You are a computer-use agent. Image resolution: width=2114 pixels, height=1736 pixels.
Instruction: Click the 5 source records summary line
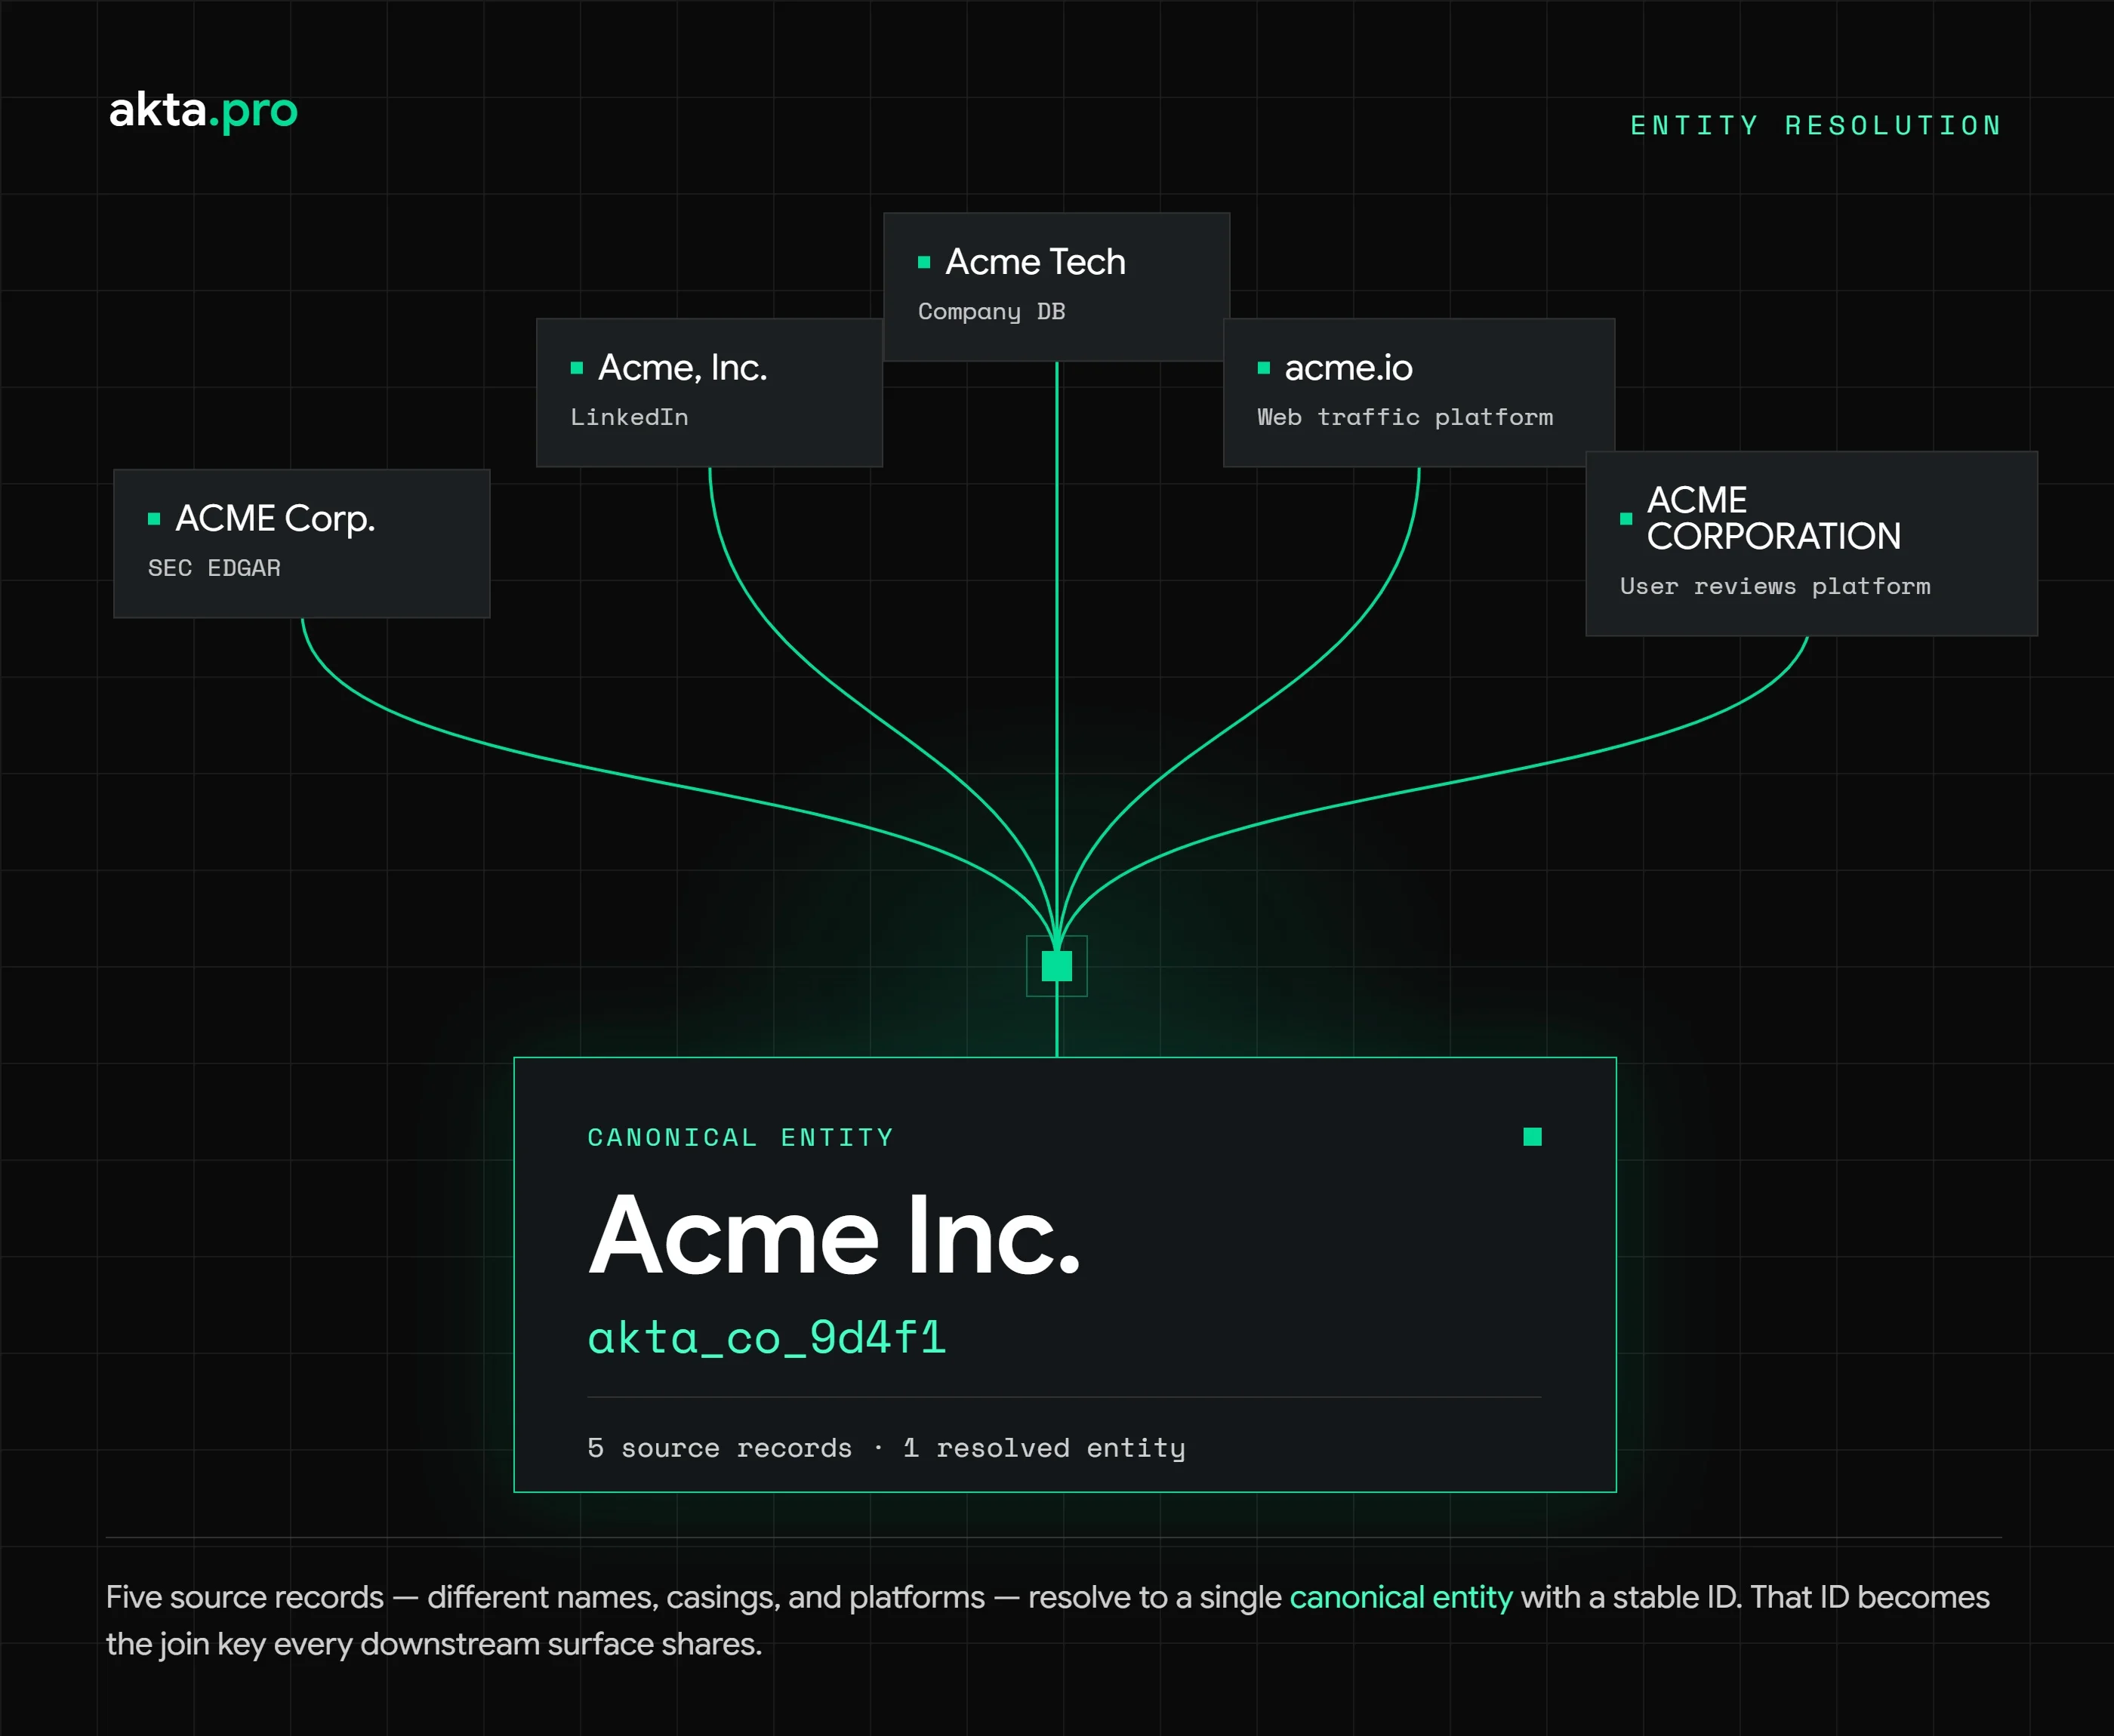point(886,1448)
